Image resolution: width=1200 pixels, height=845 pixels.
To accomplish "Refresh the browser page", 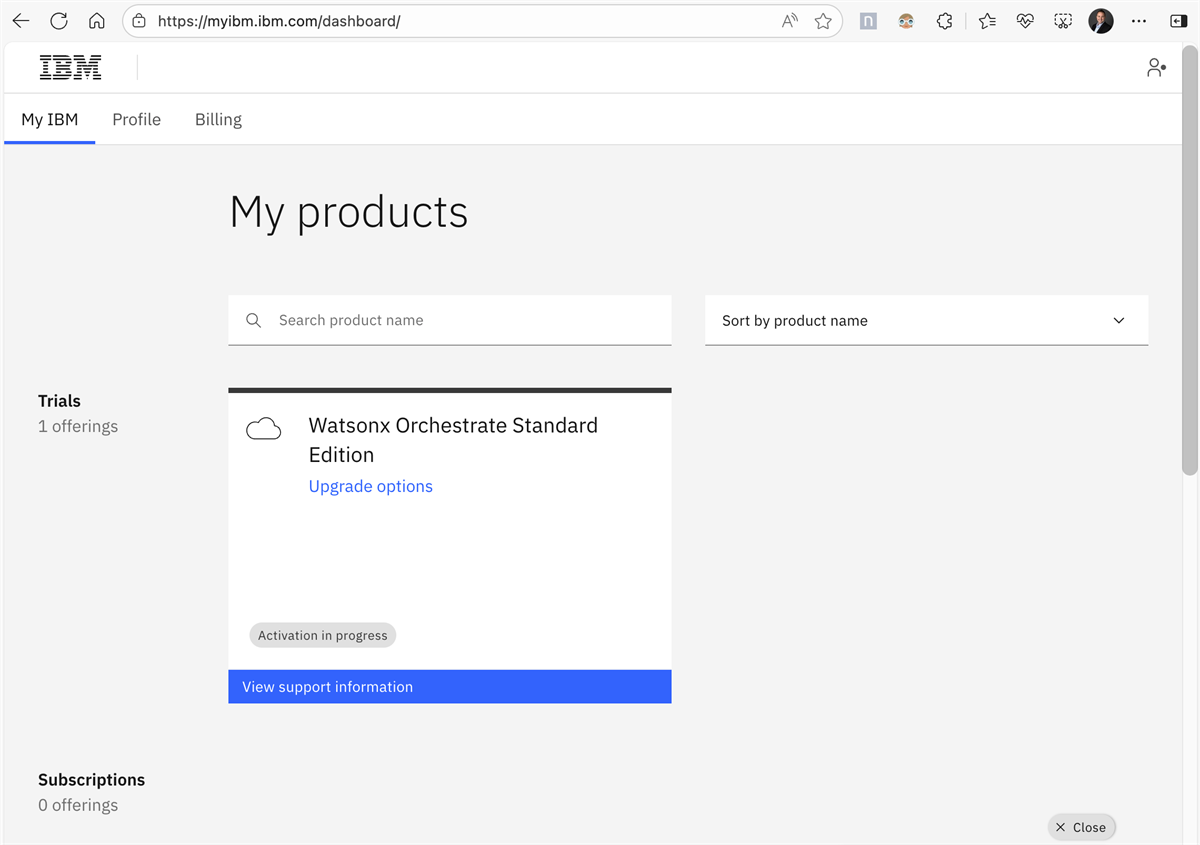I will 59,21.
